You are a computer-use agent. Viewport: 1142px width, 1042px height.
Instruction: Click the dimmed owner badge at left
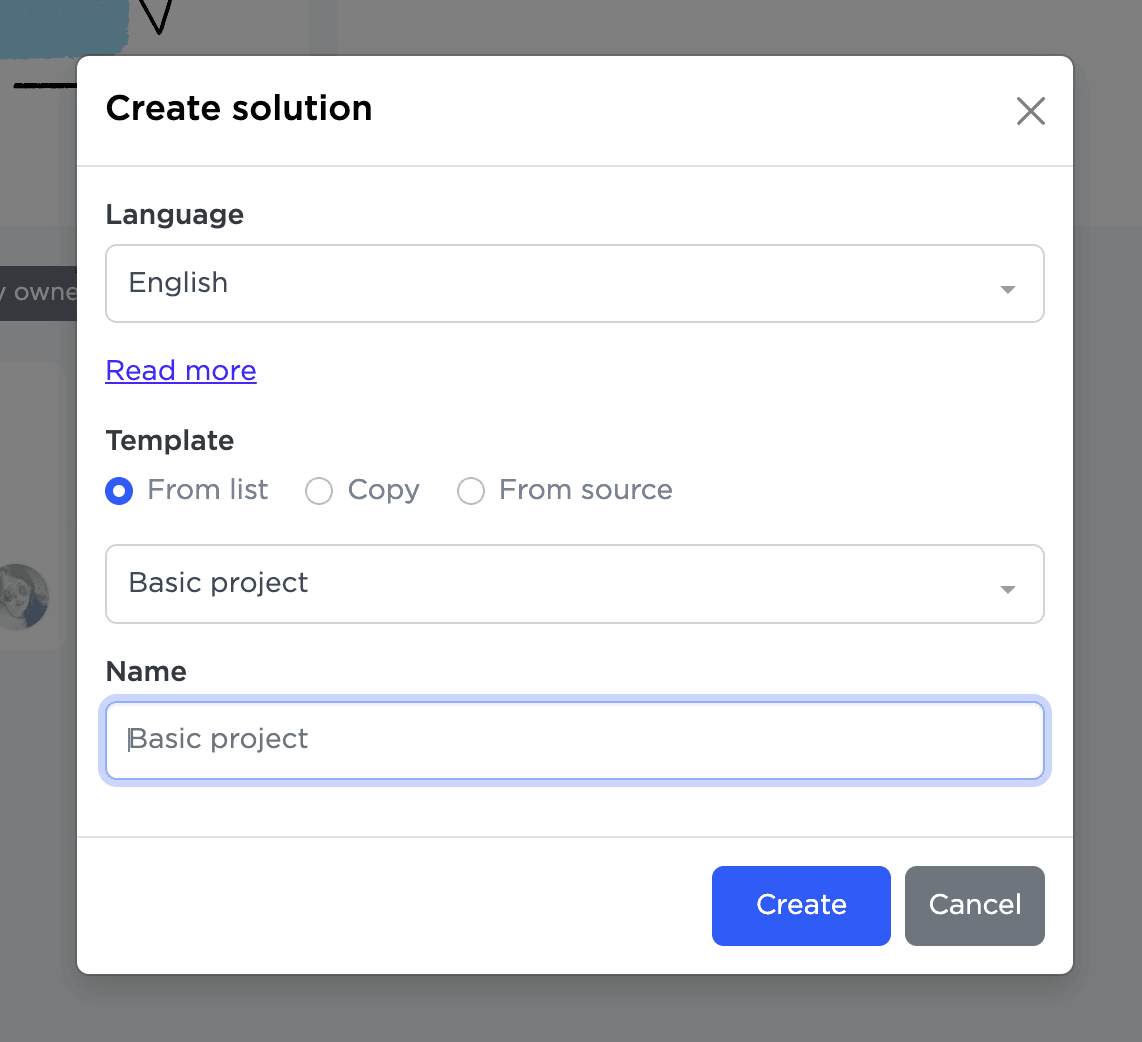(x=38, y=293)
